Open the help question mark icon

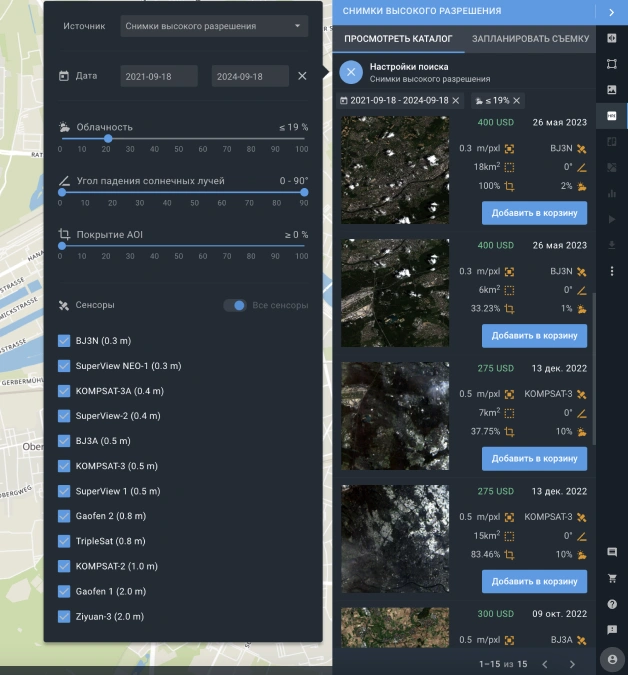click(612, 604)
